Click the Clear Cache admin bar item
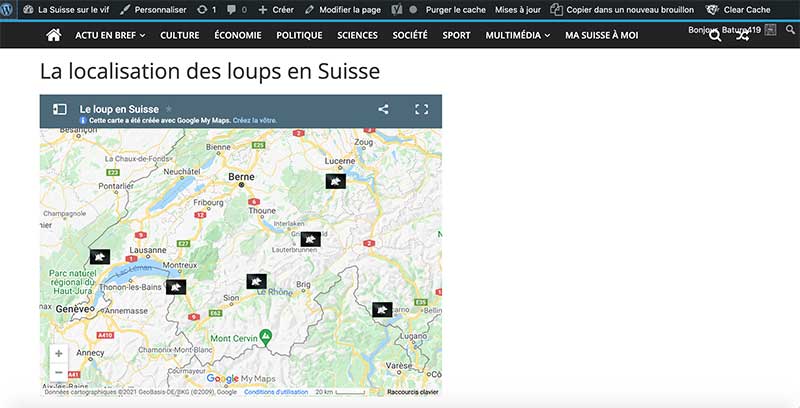This screenshot has height=408, width=800. click(x=738, y=10)
